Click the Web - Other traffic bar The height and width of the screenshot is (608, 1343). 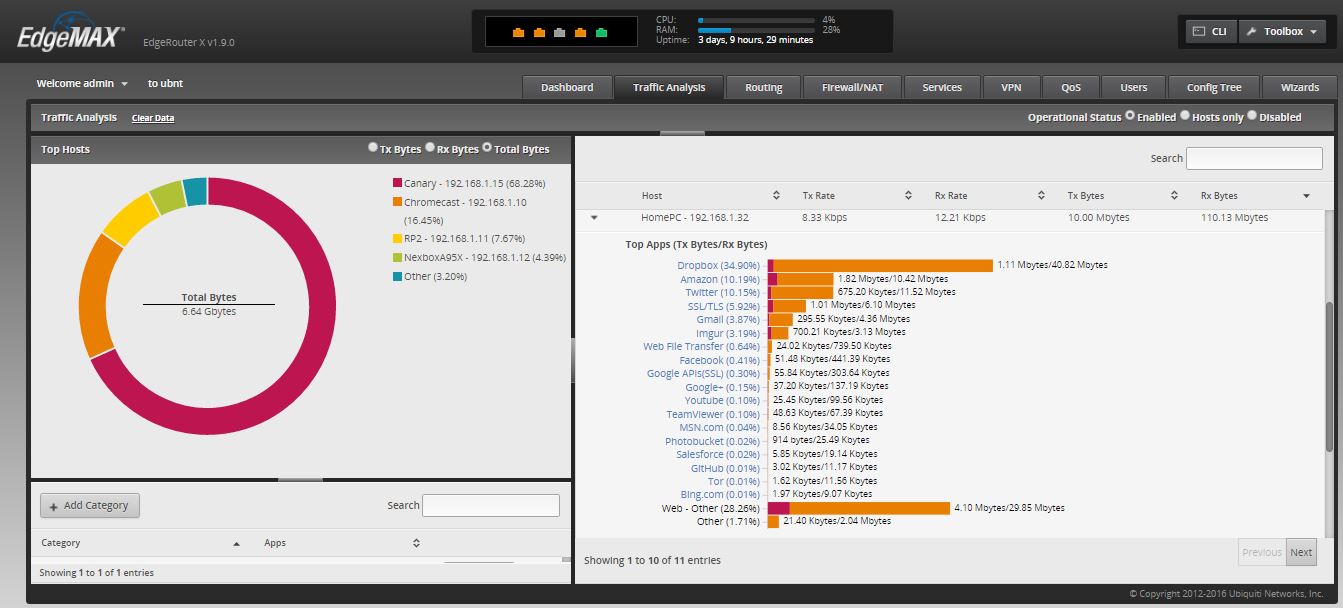(x=859, y=508)
